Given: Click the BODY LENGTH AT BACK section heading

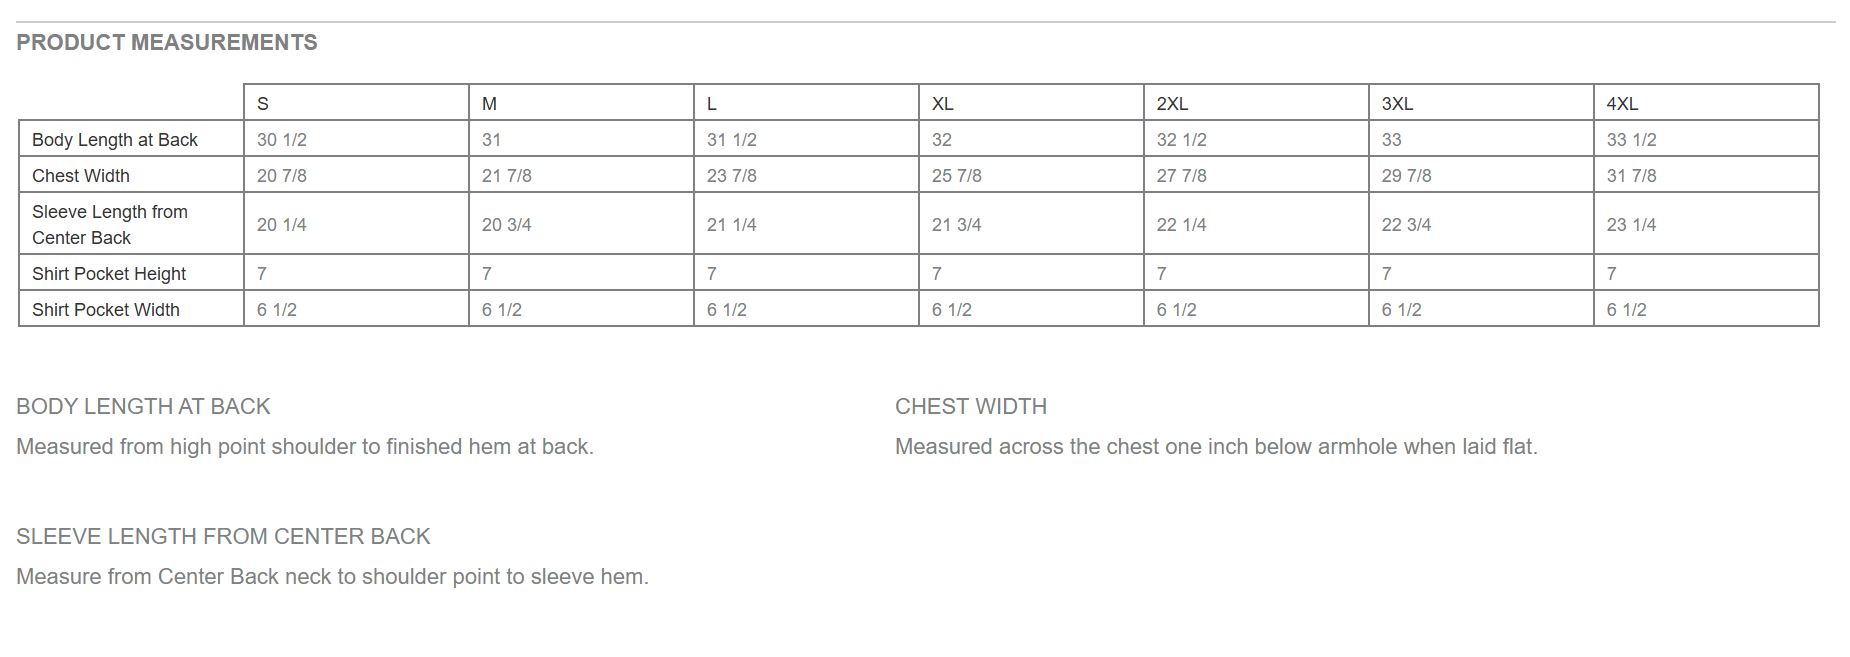Looking at the screenshot, I should pyautogui.click(x=143, y=406).
